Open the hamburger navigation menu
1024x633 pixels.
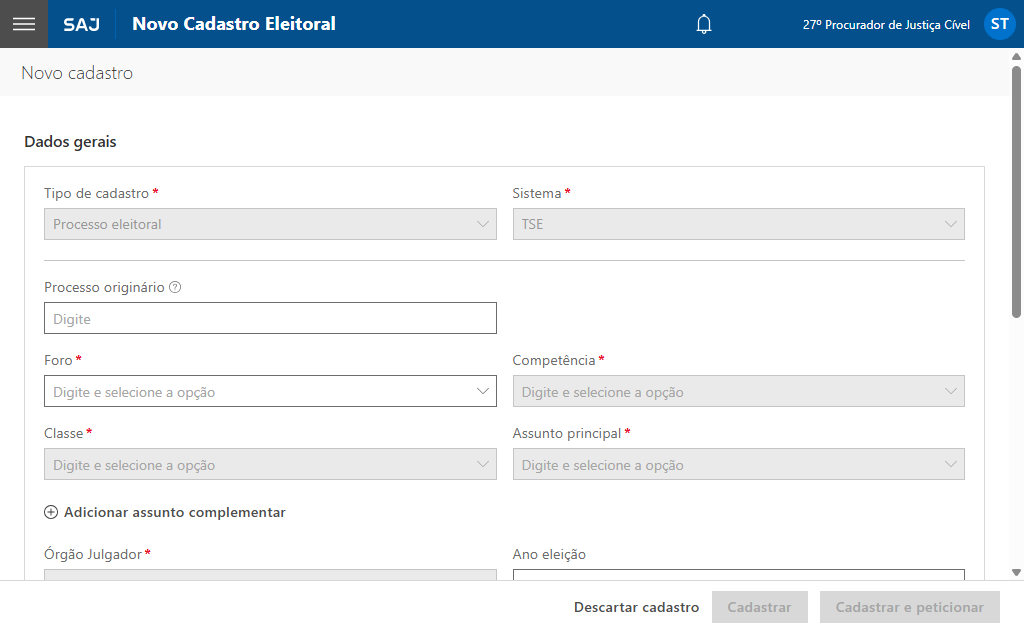click(24, 24)
